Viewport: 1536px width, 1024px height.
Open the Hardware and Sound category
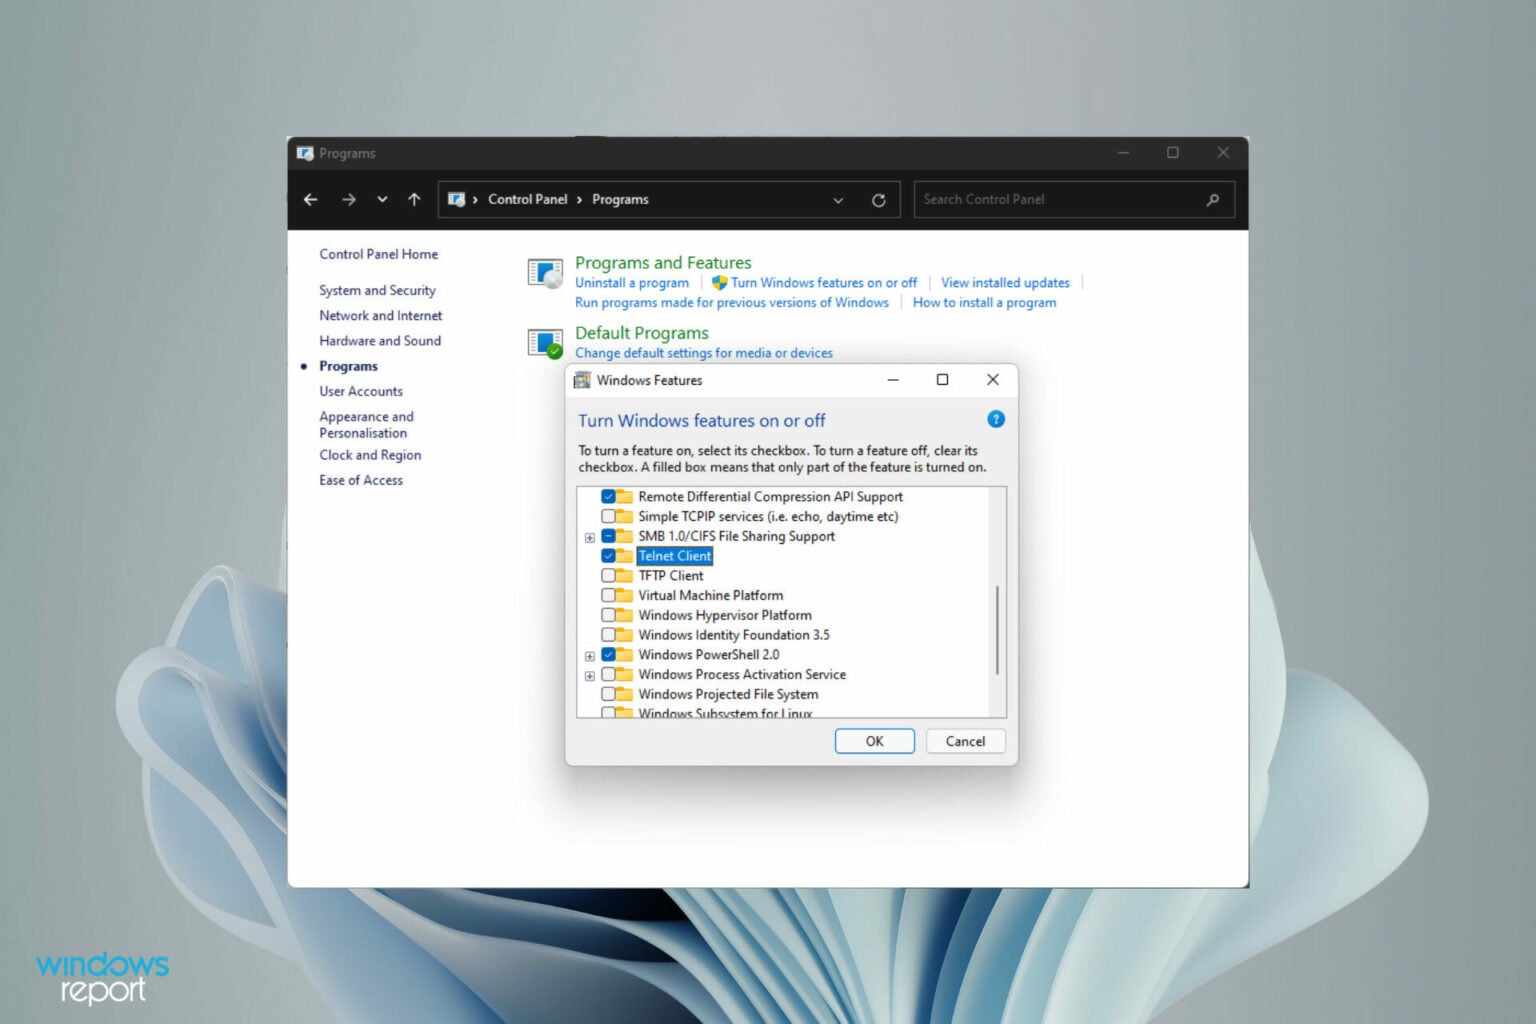[x=379, y=340]
